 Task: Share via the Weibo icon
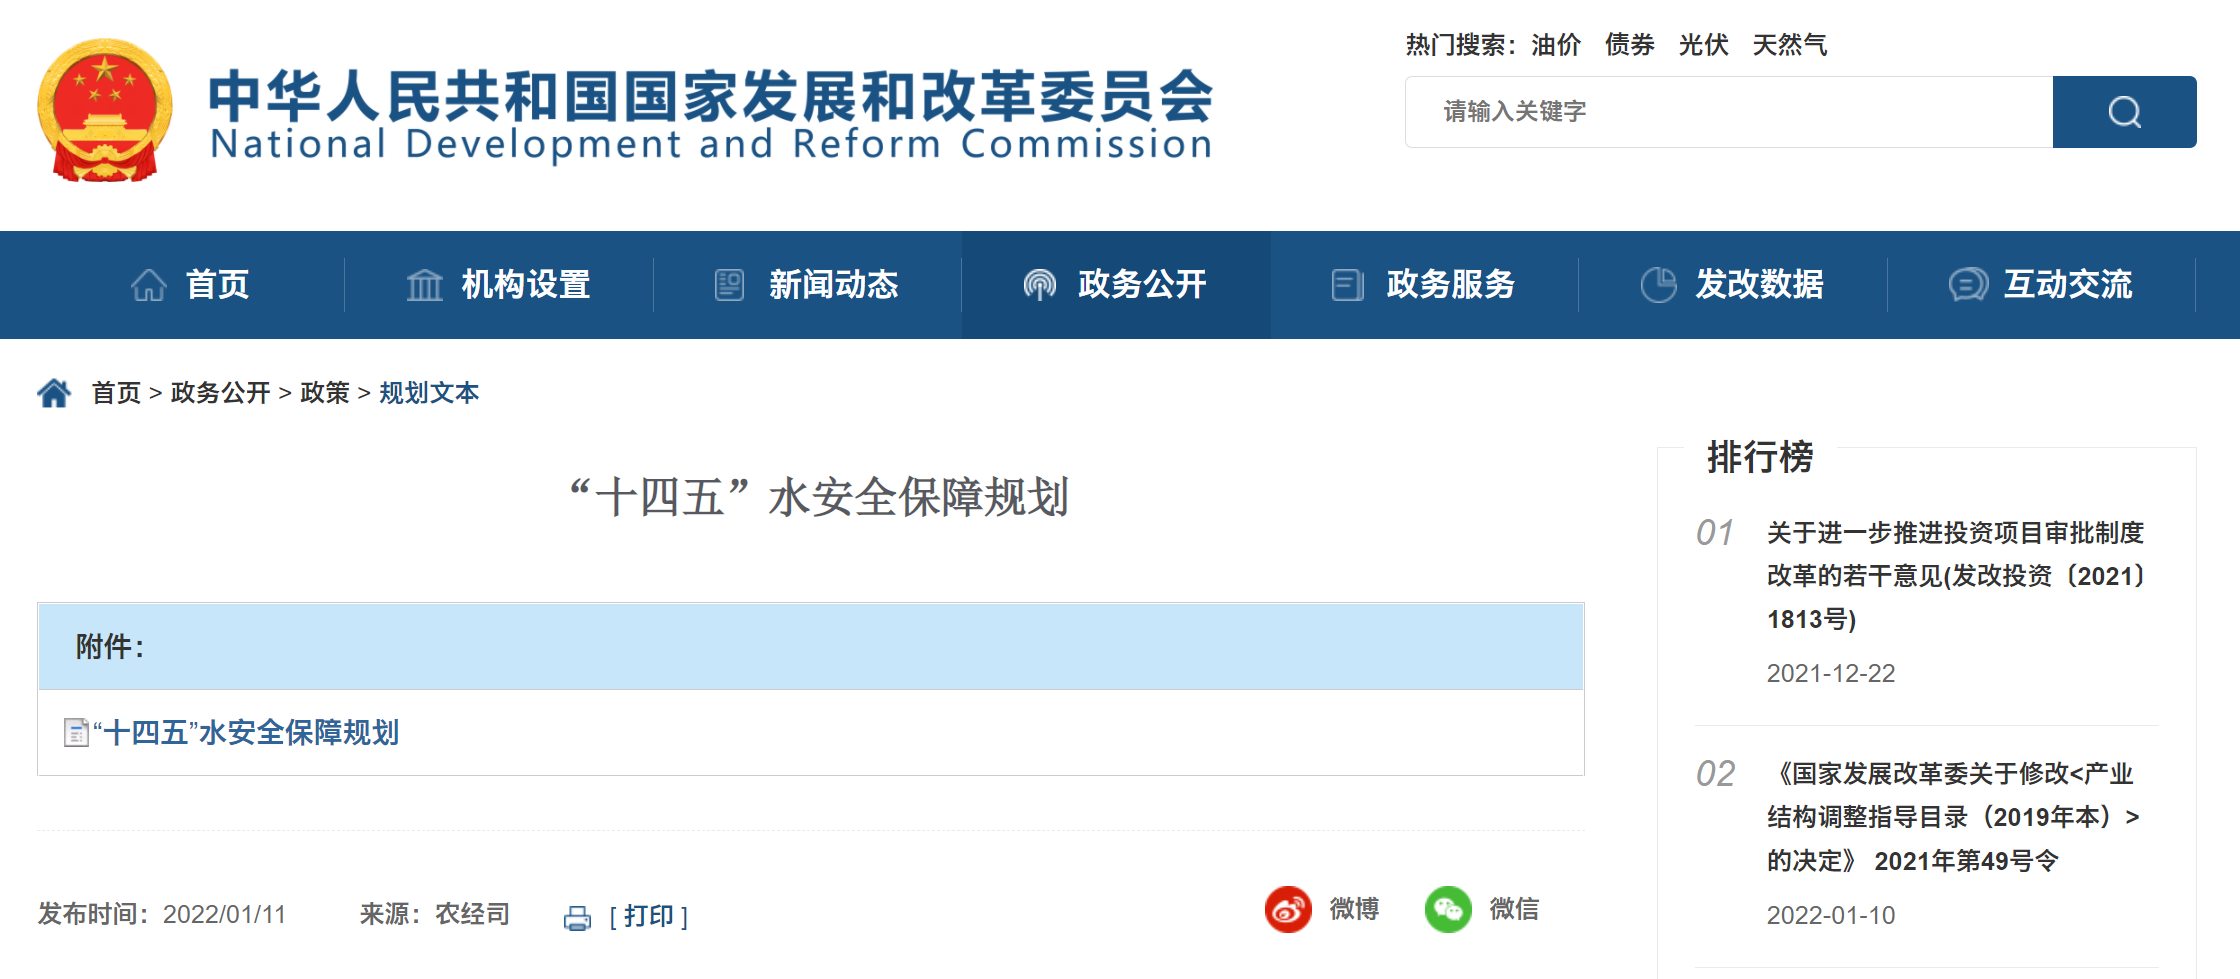pos(1288,909)
